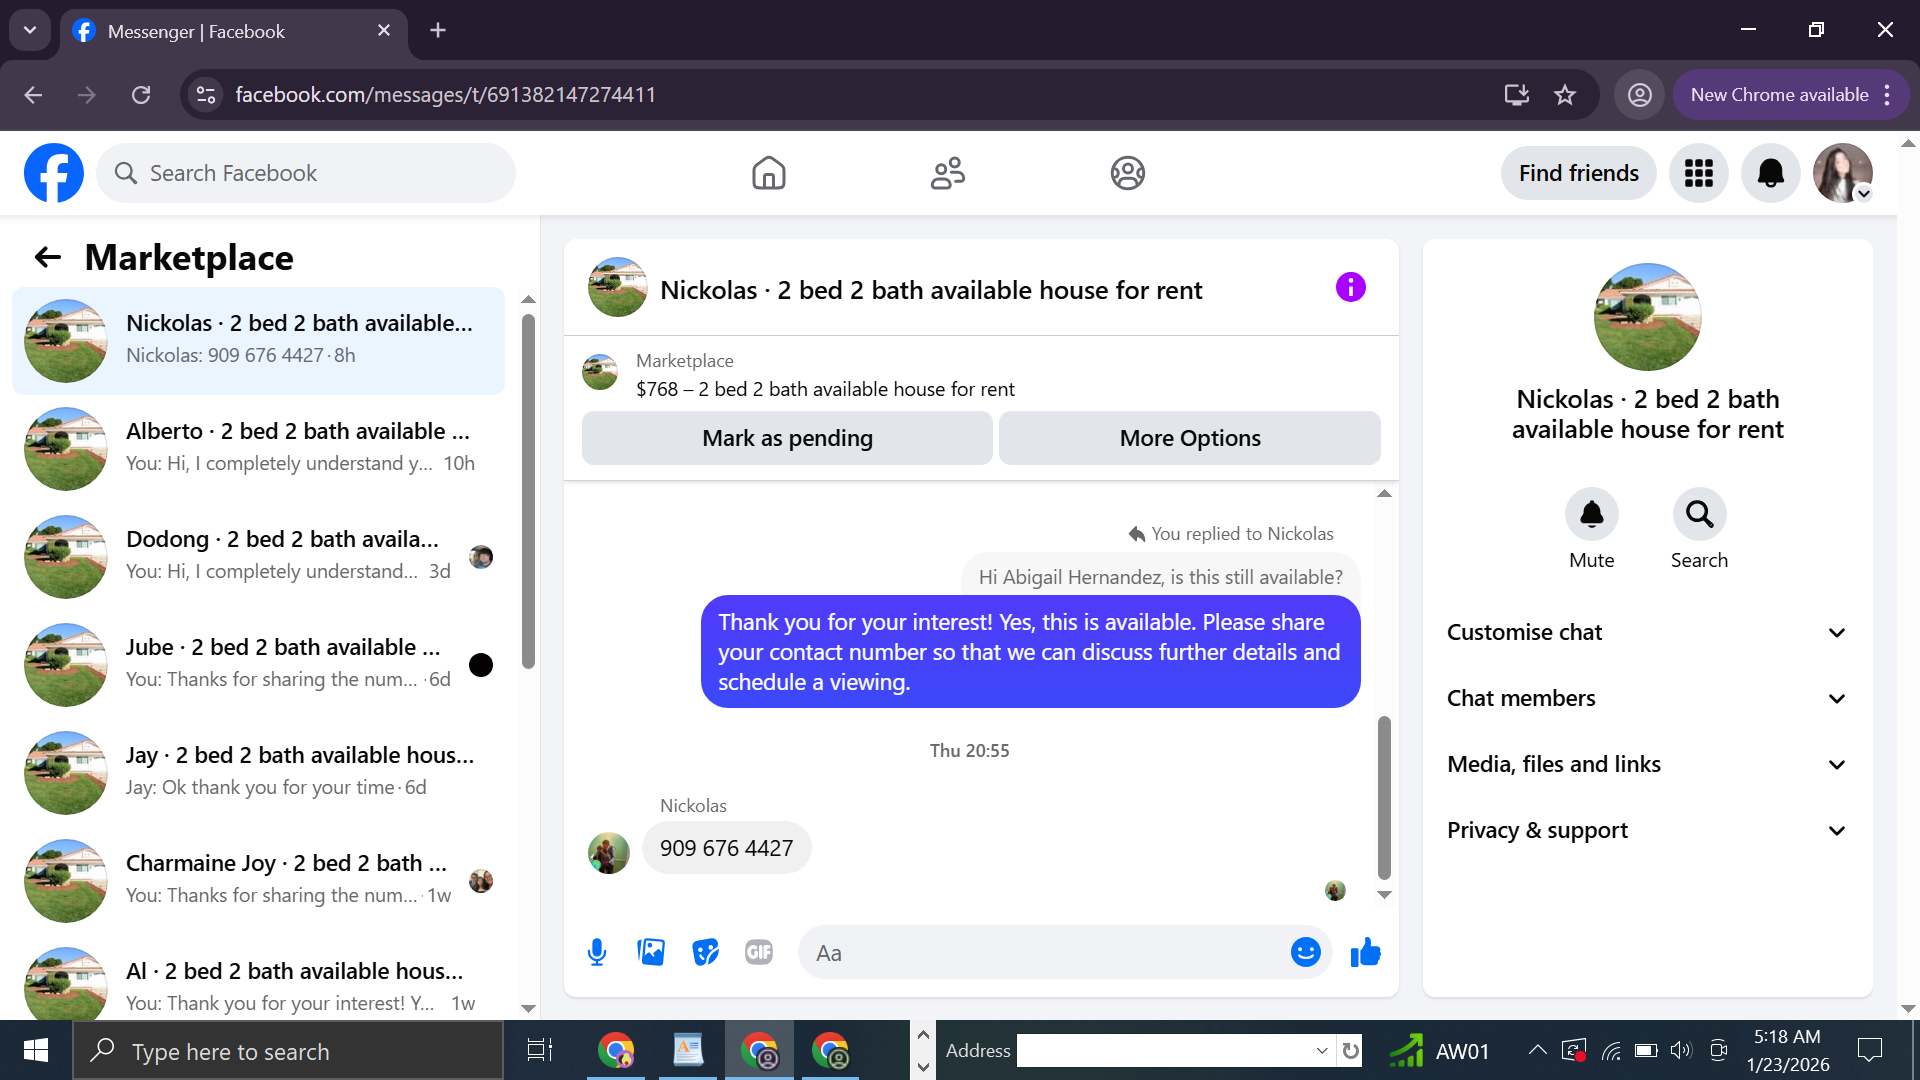Focus the browser address bar
Viewport: 1920px width, 1080px height.
tap(860, 95)
